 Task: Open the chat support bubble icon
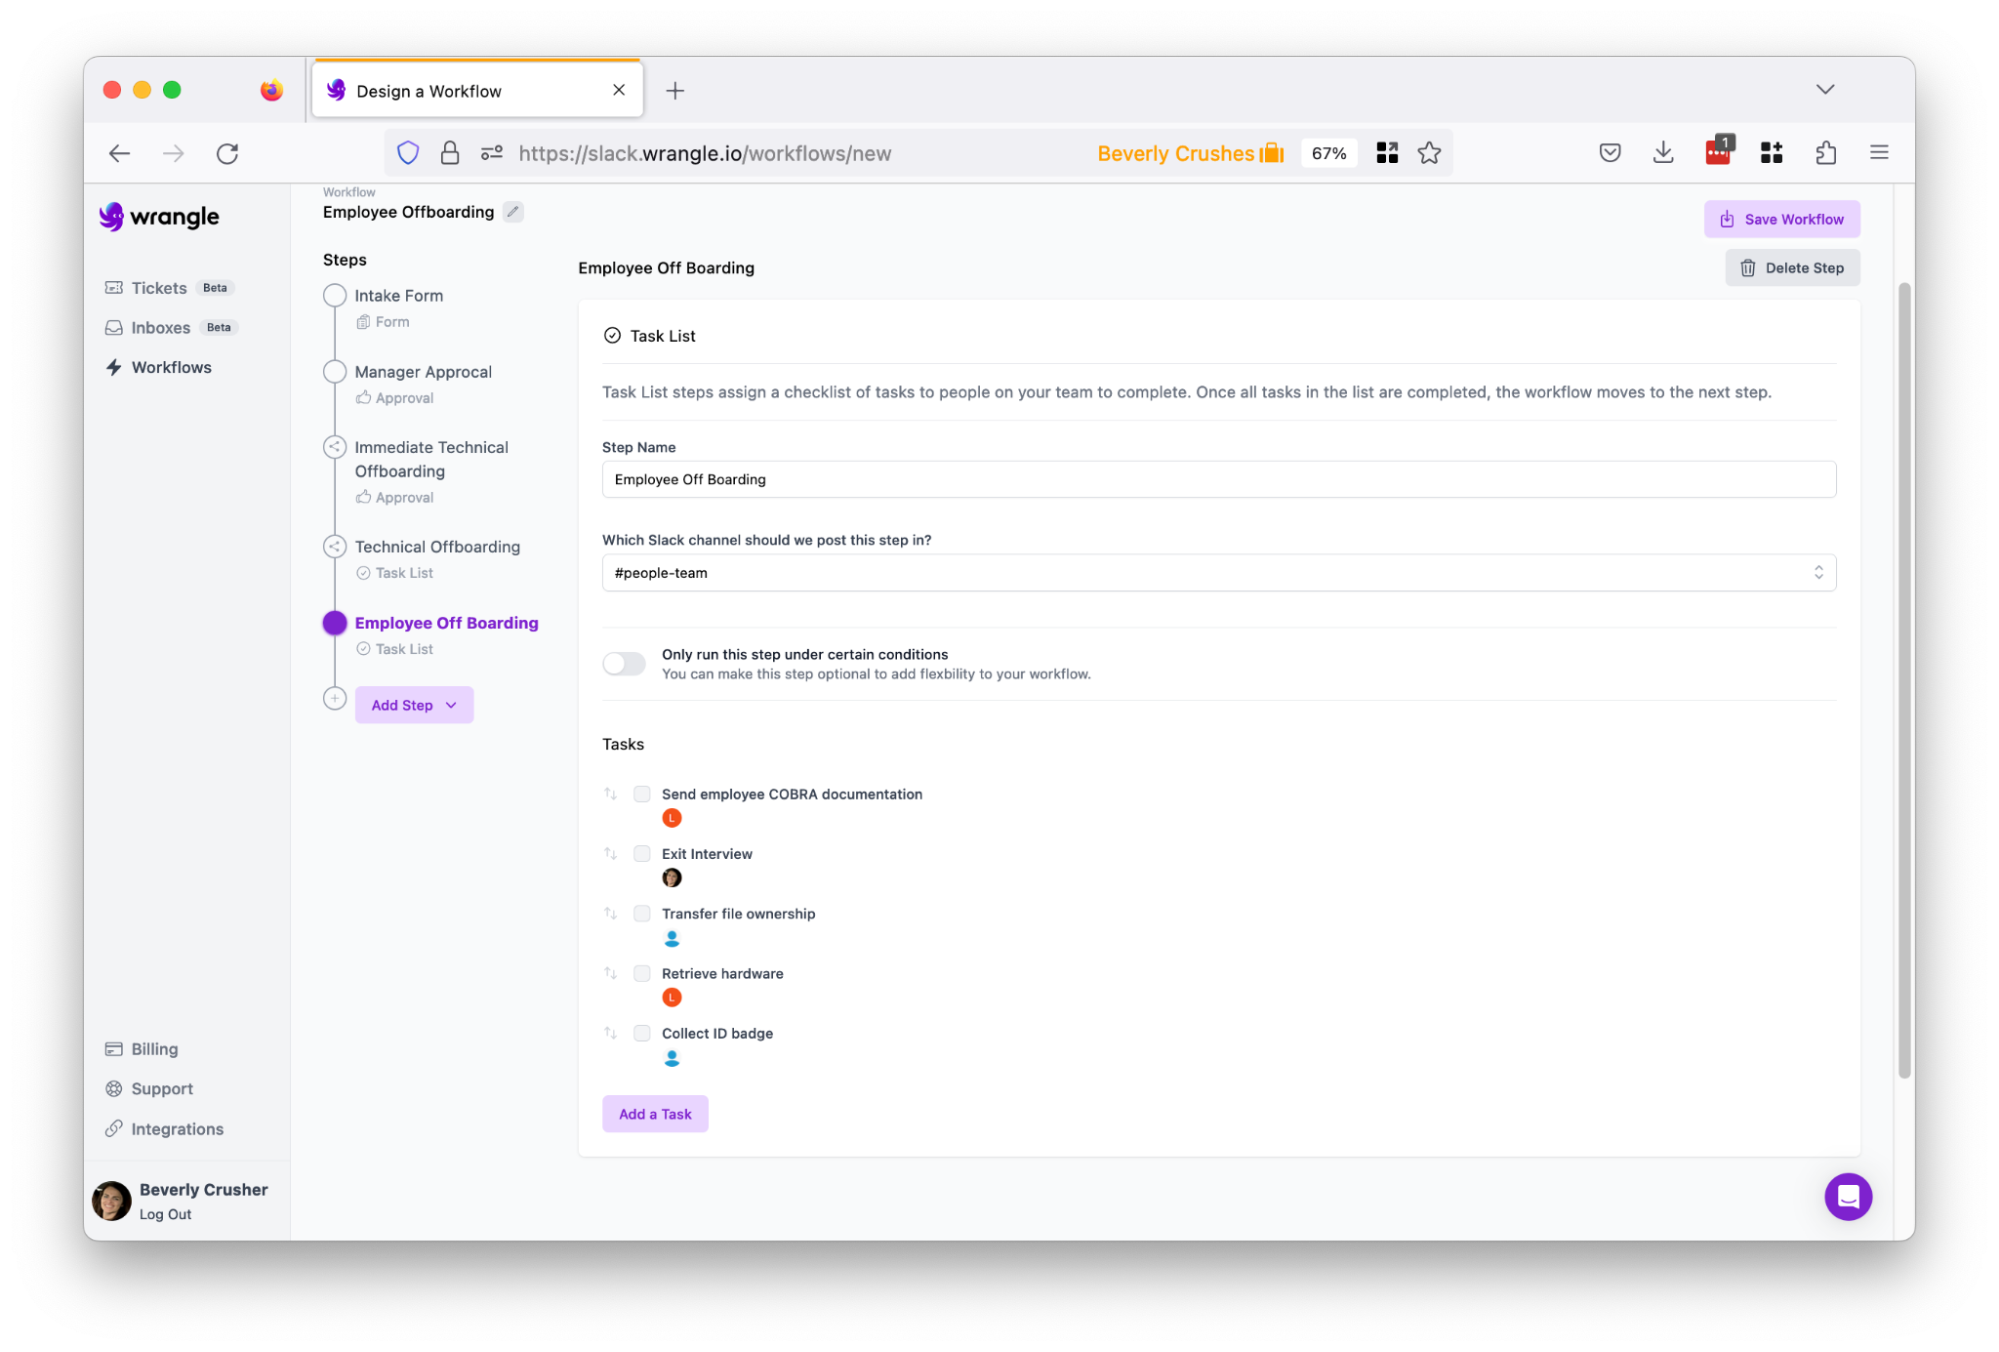(x=1847, y=1196)
